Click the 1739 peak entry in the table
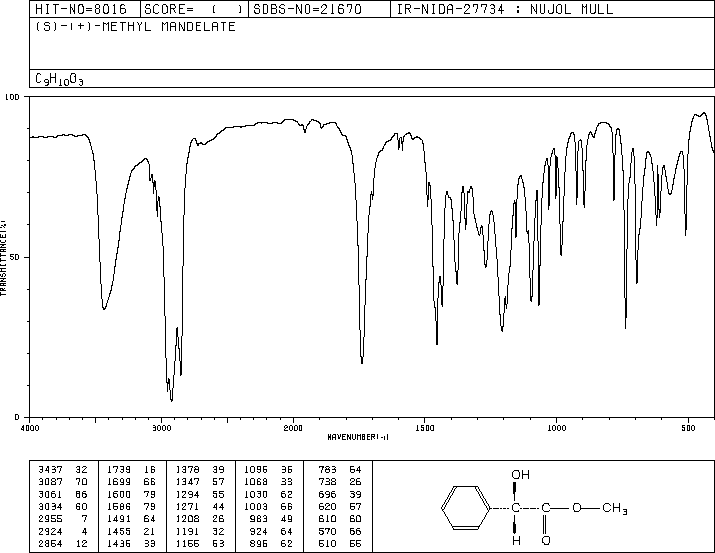The image size is (715, 553). pyautogui.click(x=131, y=470)
